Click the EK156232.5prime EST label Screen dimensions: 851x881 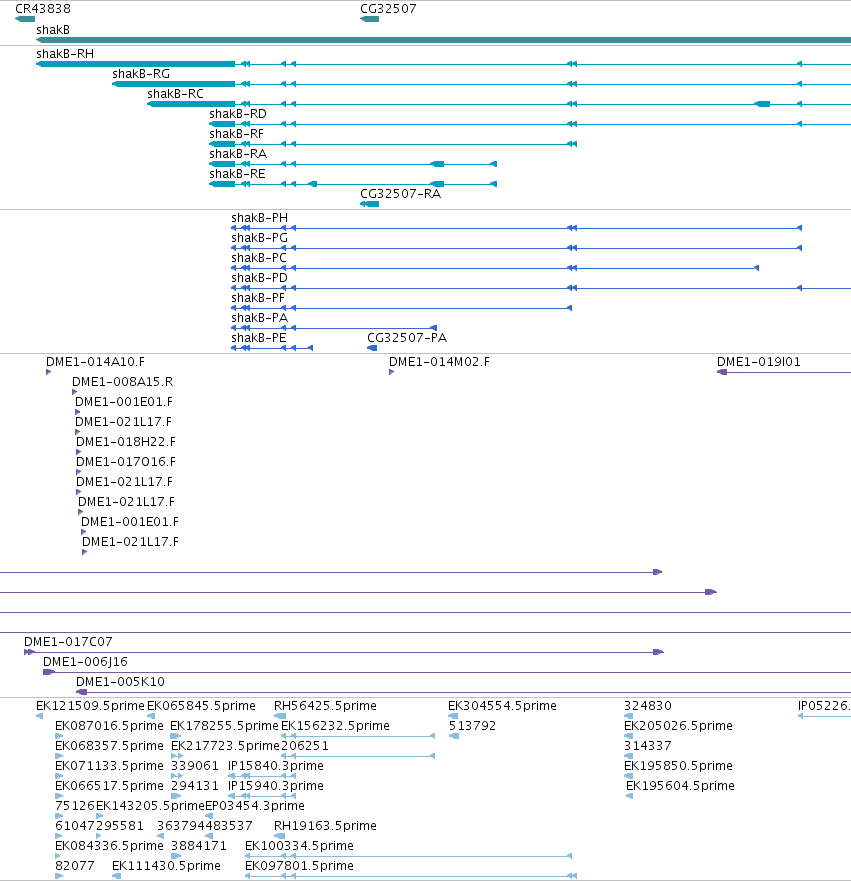pyautogui.click(x=335, y=726)
